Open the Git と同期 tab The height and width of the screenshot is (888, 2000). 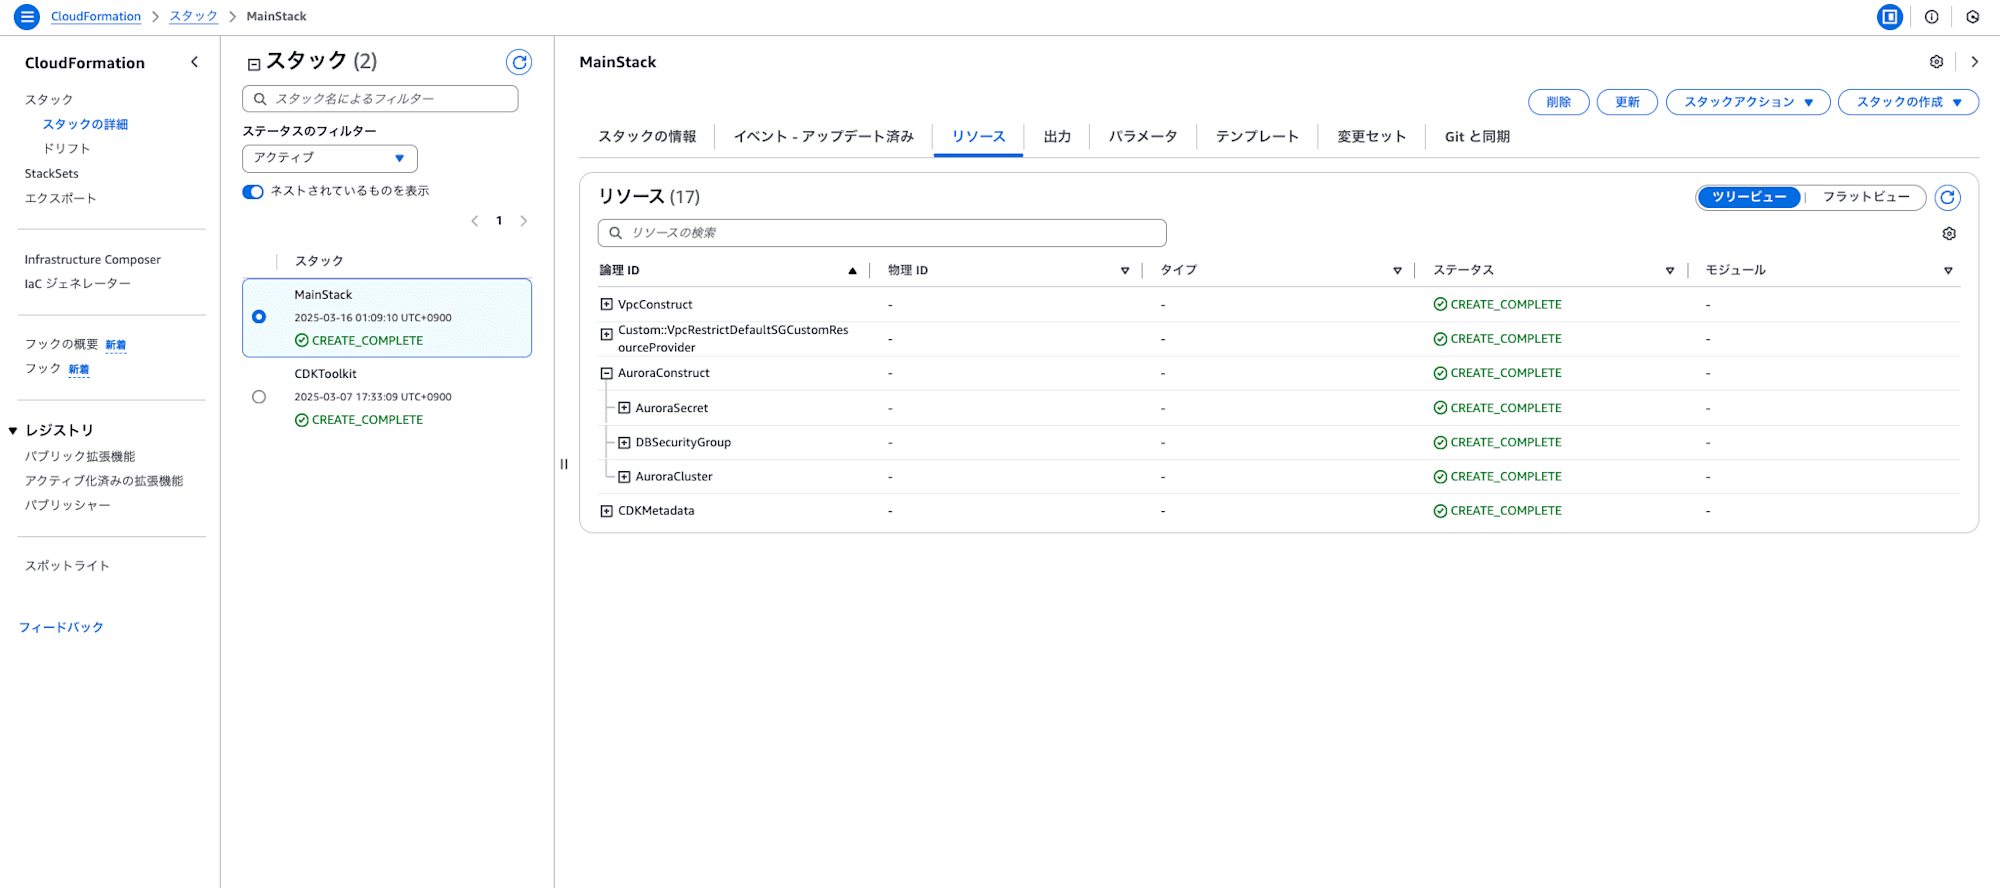coord(1477,137)
